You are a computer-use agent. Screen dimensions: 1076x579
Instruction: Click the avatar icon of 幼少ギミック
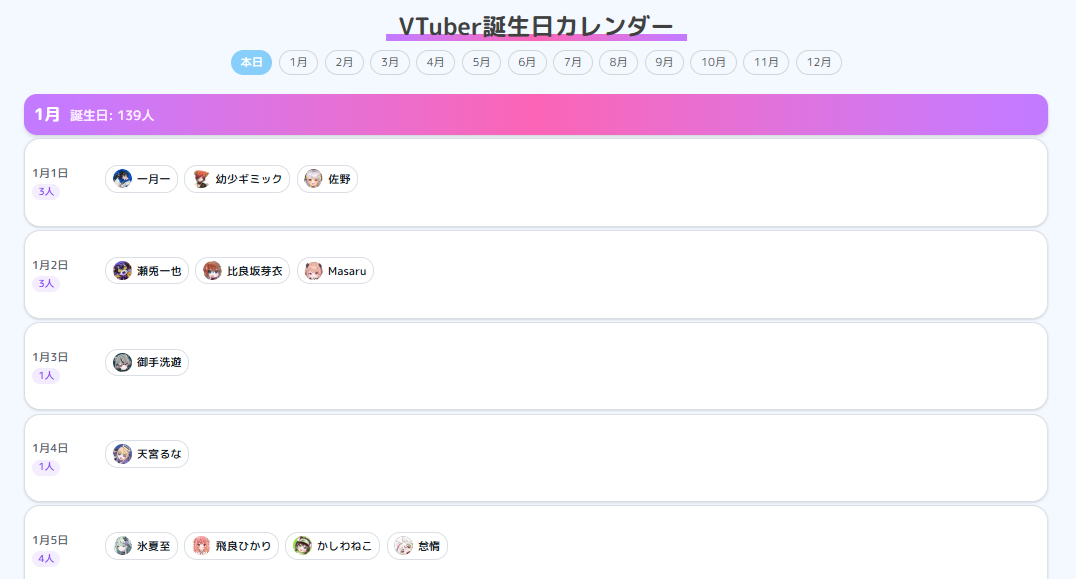tap(201, 179)
